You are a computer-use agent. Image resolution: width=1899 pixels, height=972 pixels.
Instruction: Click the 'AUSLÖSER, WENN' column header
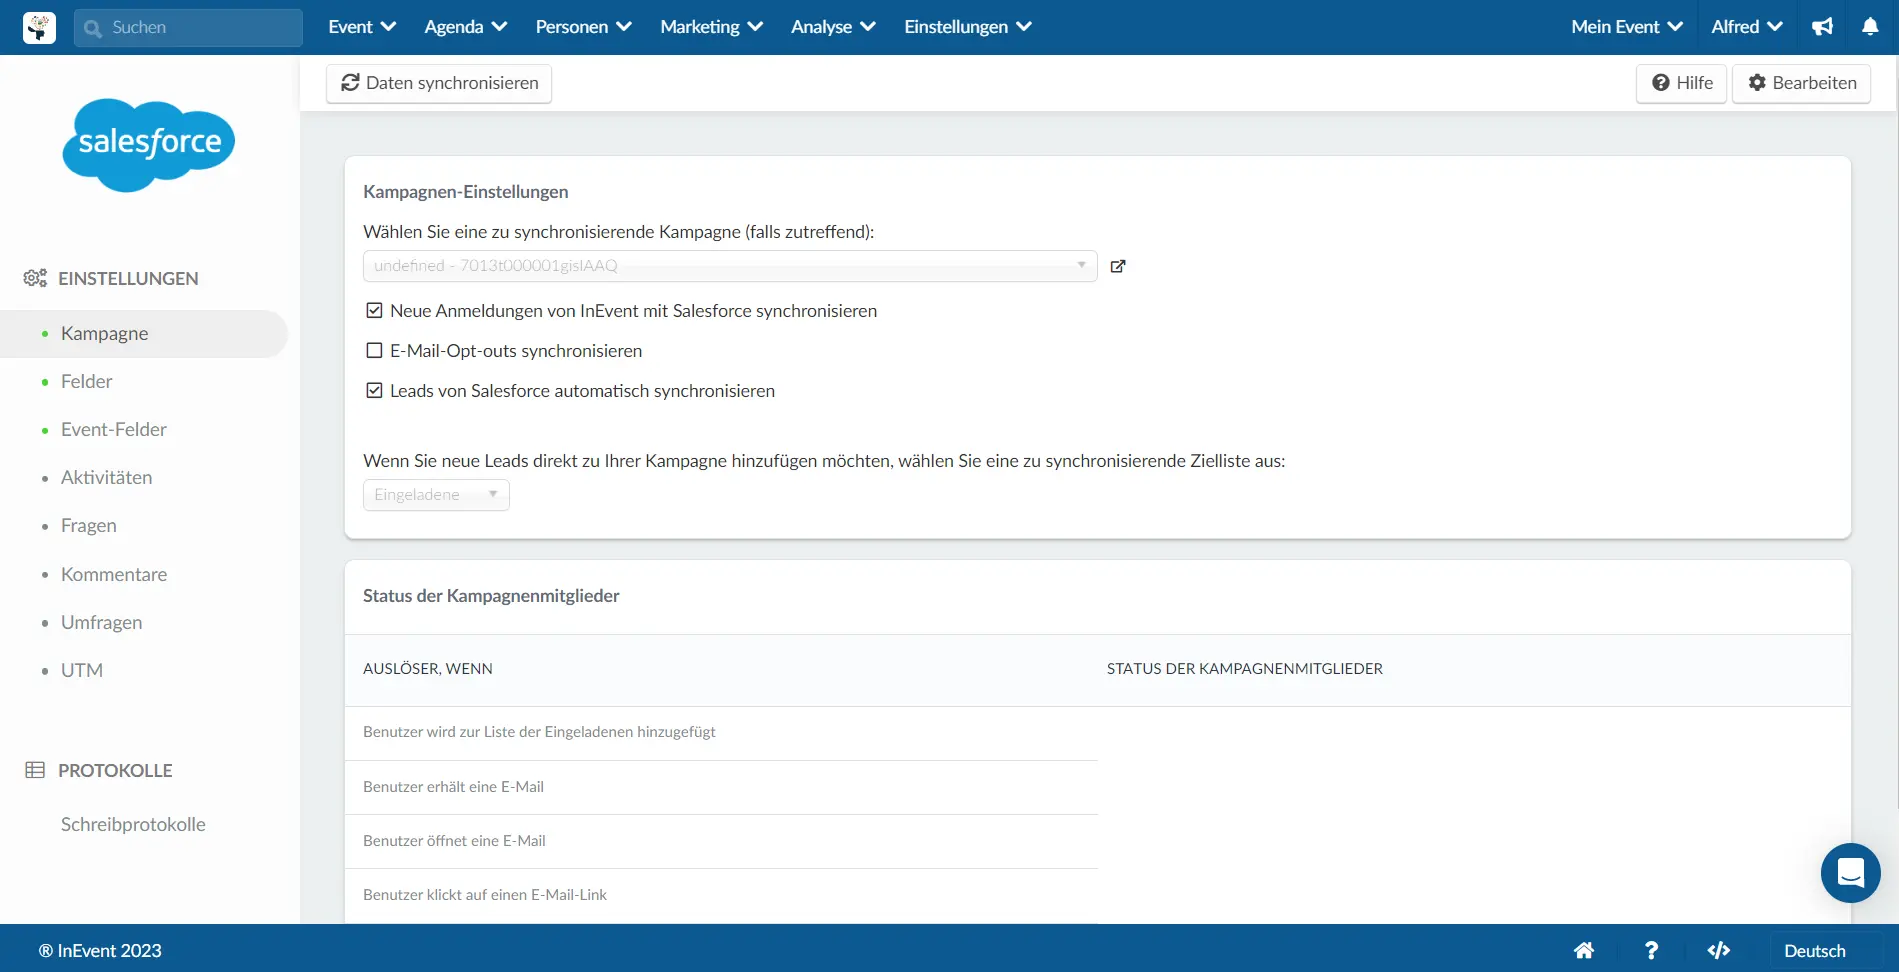[x=428, y=669]
